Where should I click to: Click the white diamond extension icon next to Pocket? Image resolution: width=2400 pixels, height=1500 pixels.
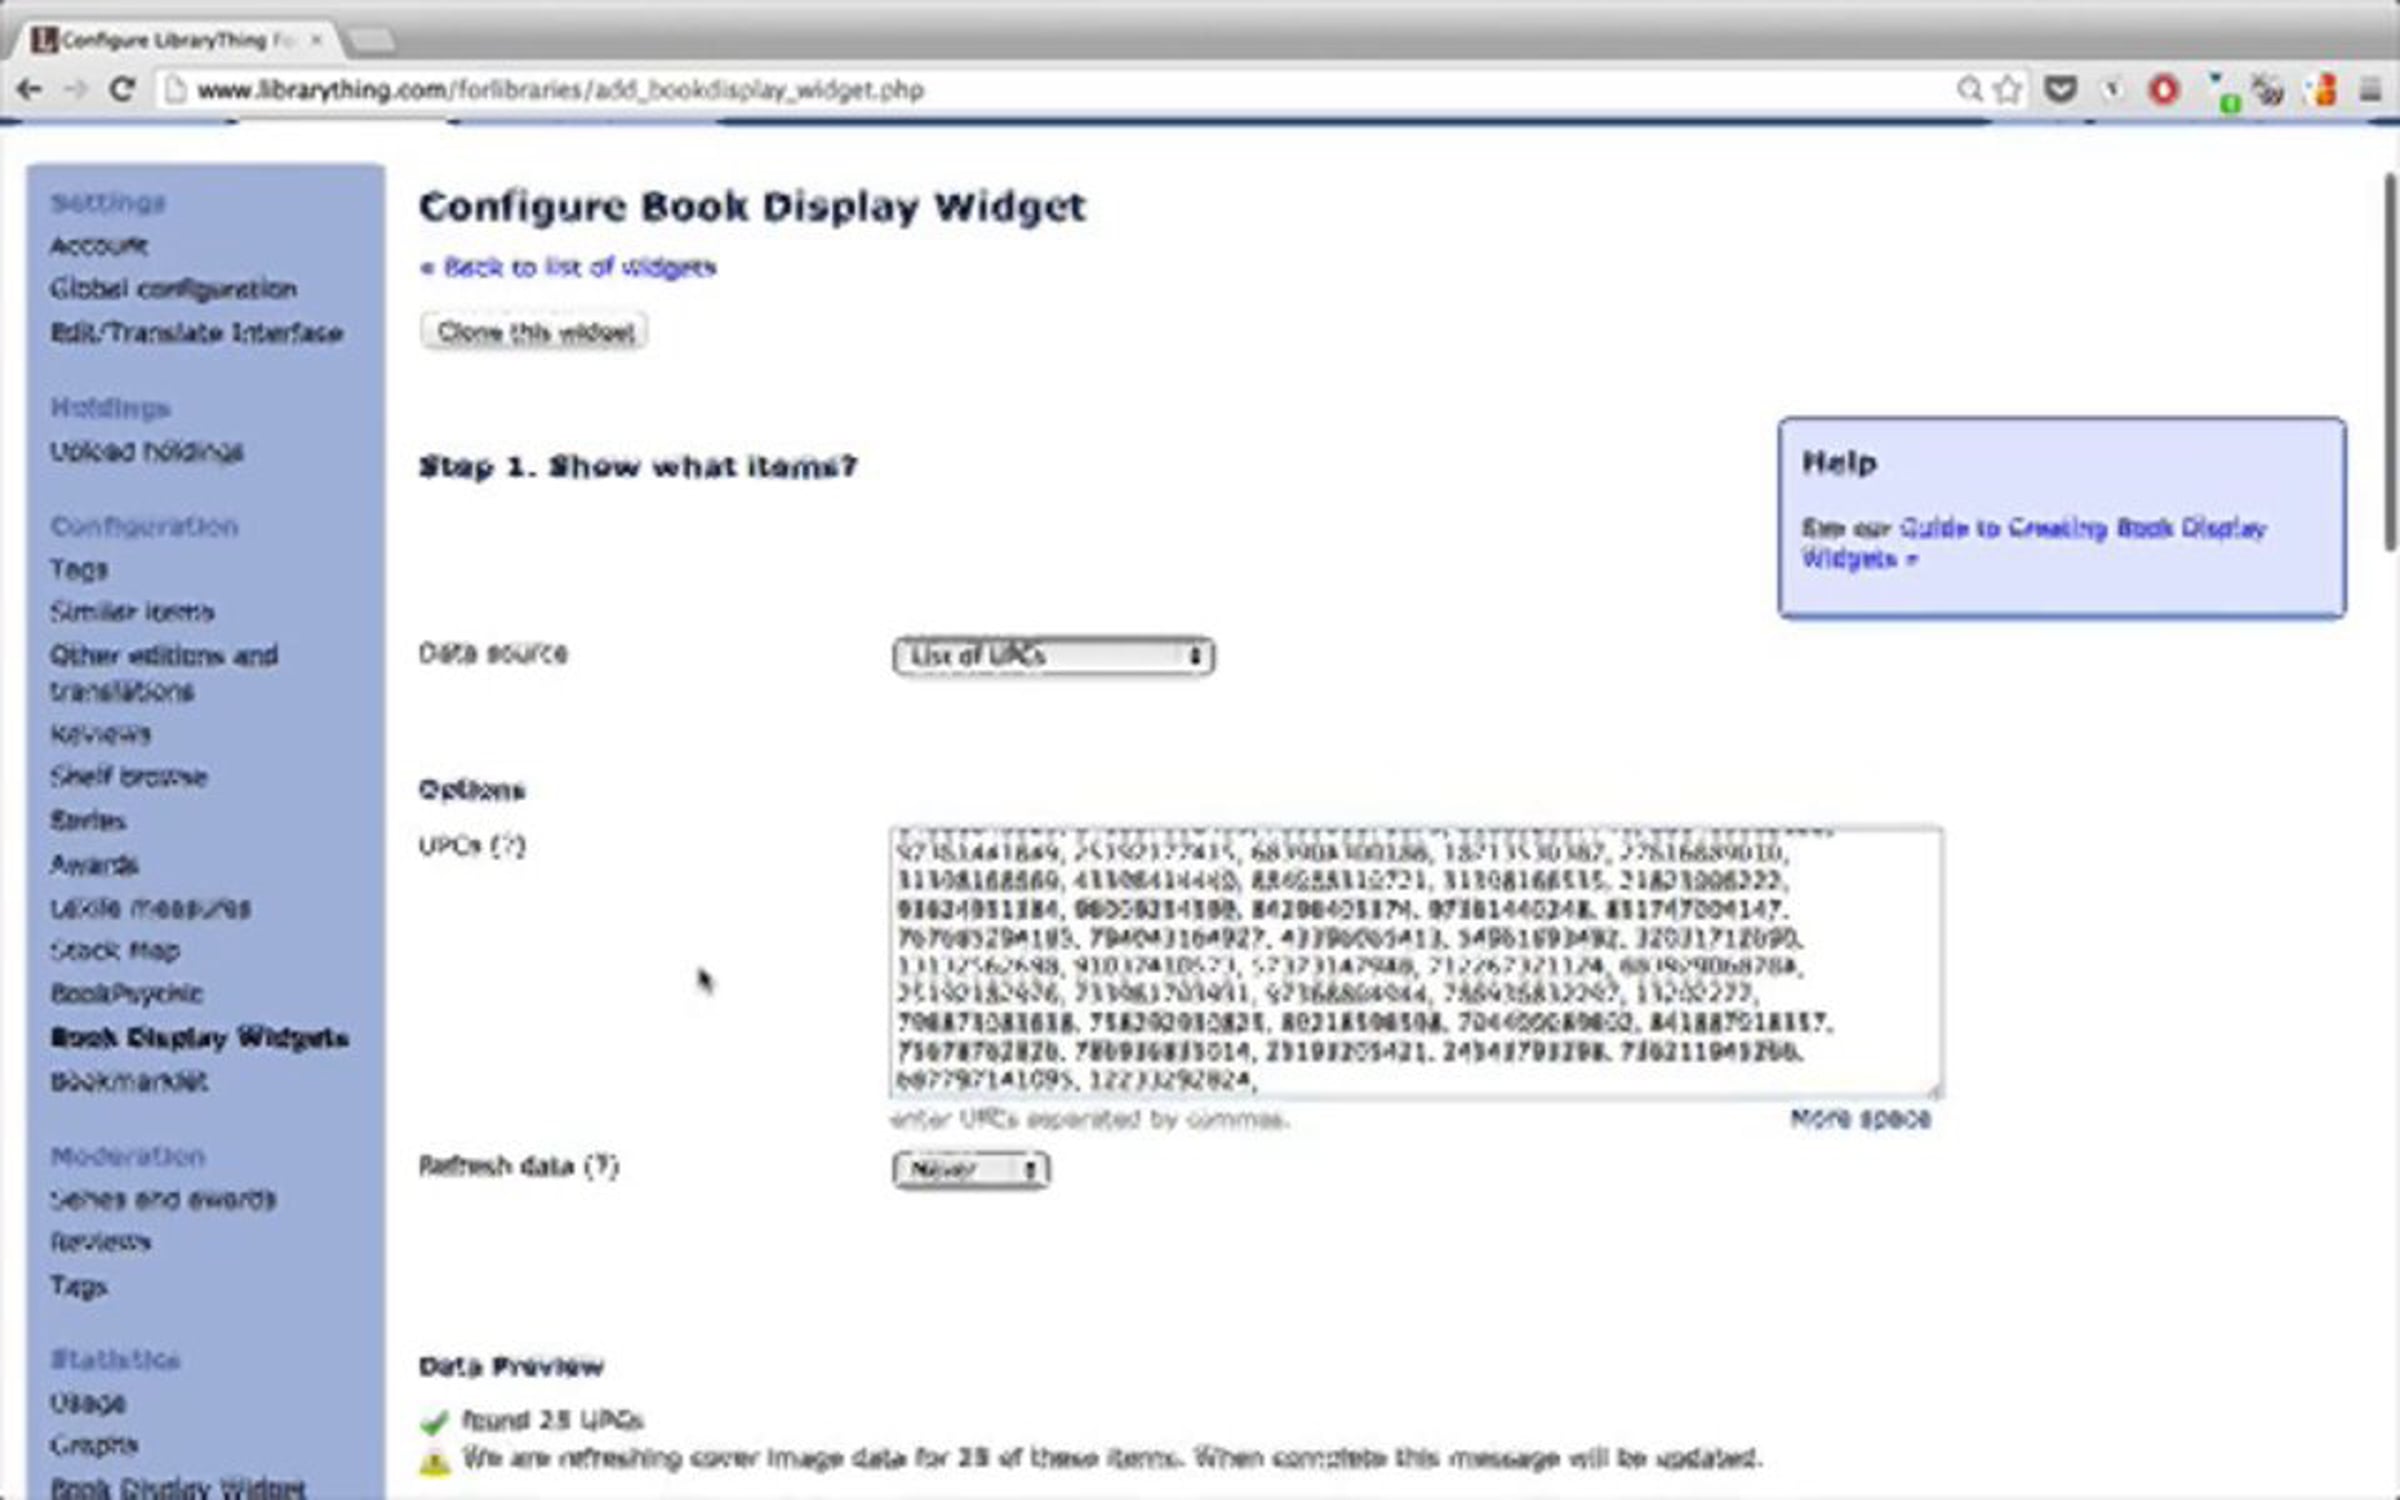tap(2111, 90)
